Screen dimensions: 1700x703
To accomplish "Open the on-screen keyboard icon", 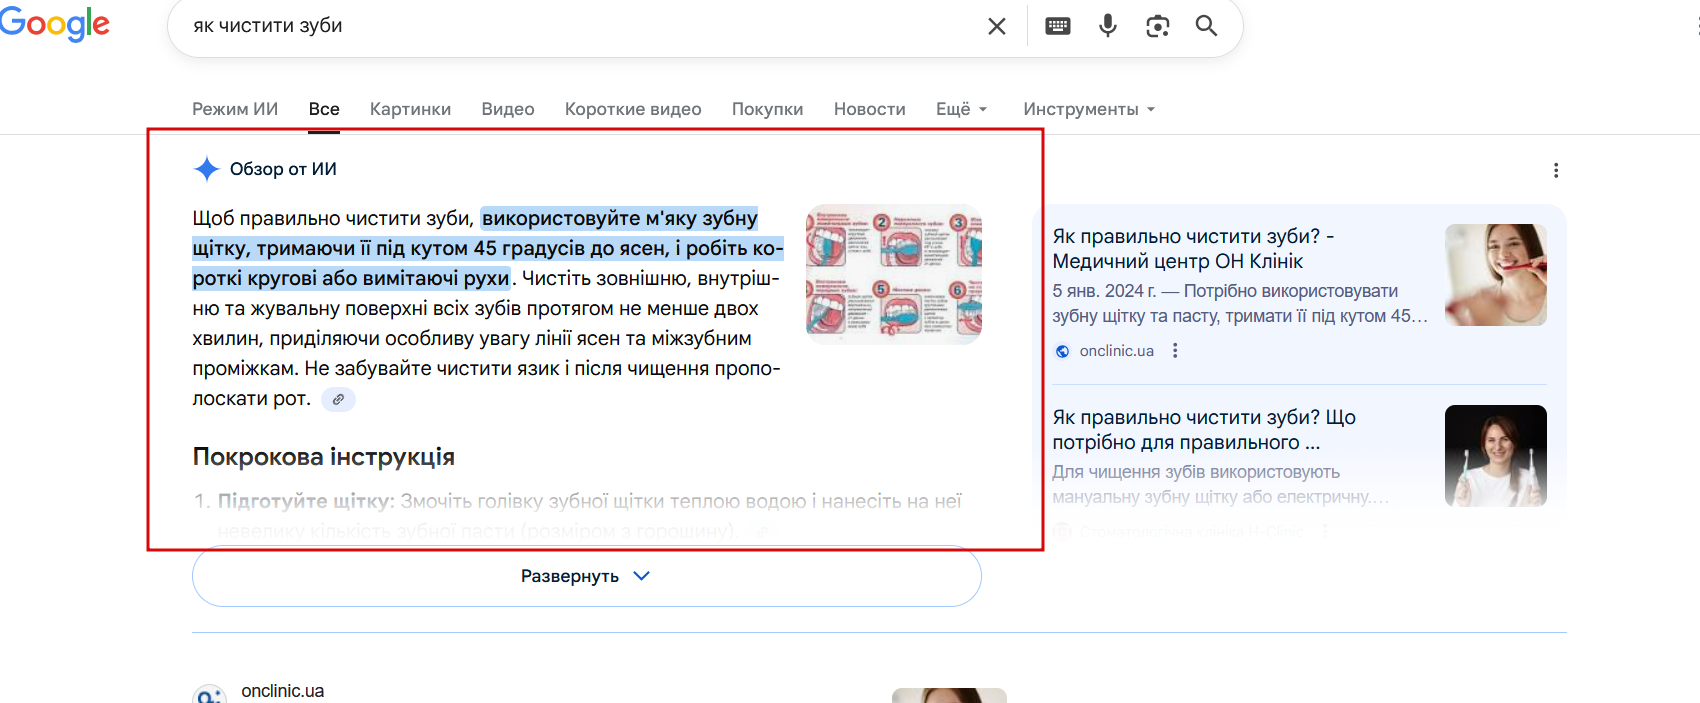I will tap(1058, 26).
